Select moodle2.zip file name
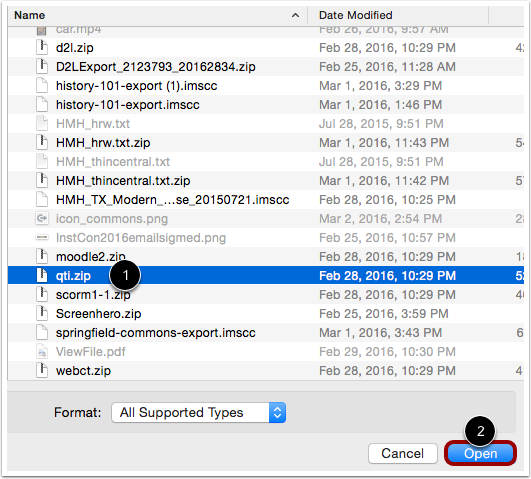The image size is (531, 479). coord(91,256)
